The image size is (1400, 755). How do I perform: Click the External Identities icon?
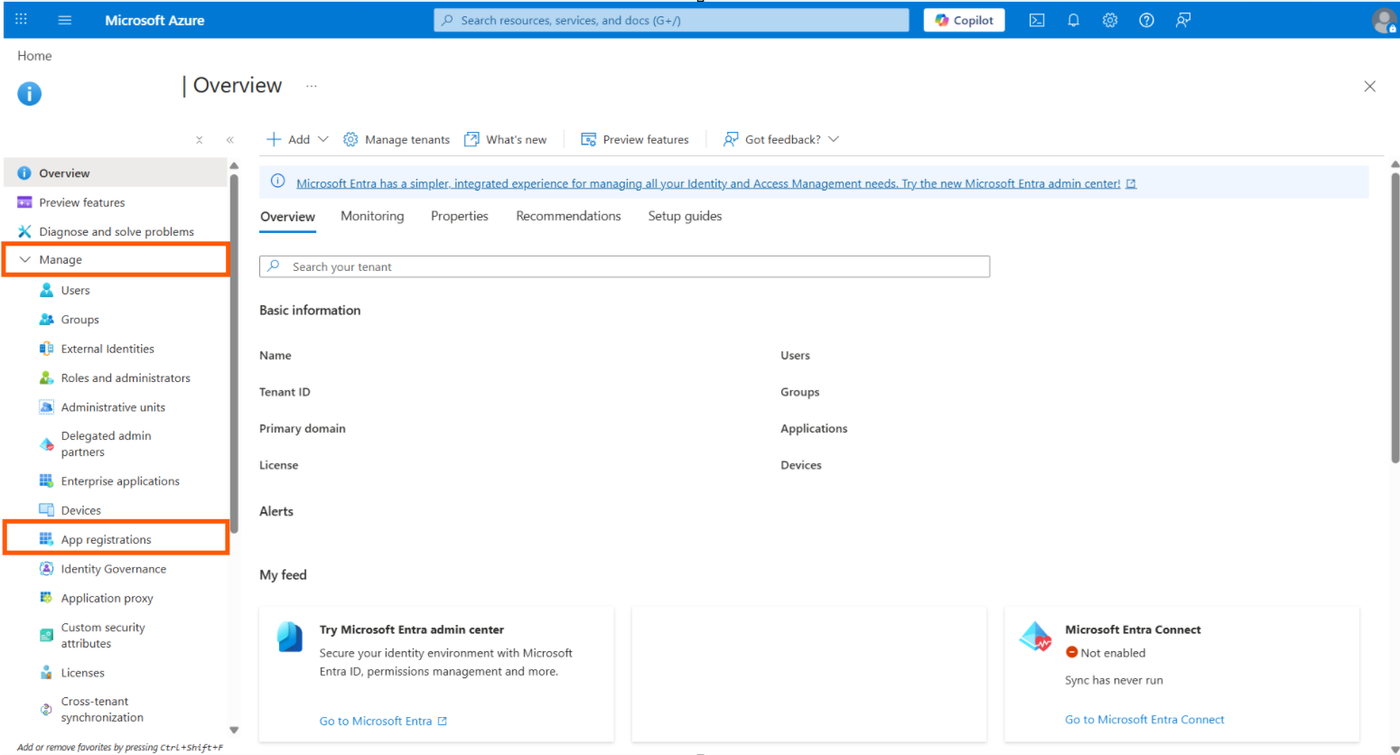click(46, 348)
